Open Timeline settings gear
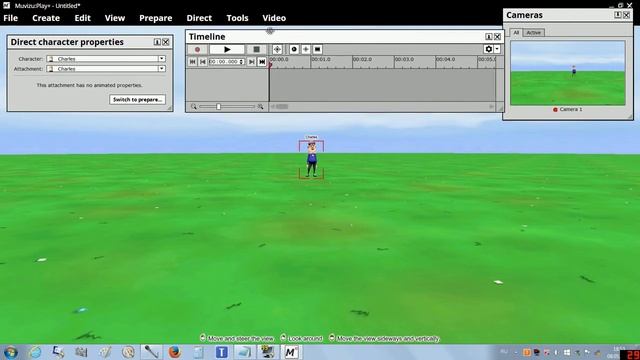Screen dimensions: 640x360 489,49
